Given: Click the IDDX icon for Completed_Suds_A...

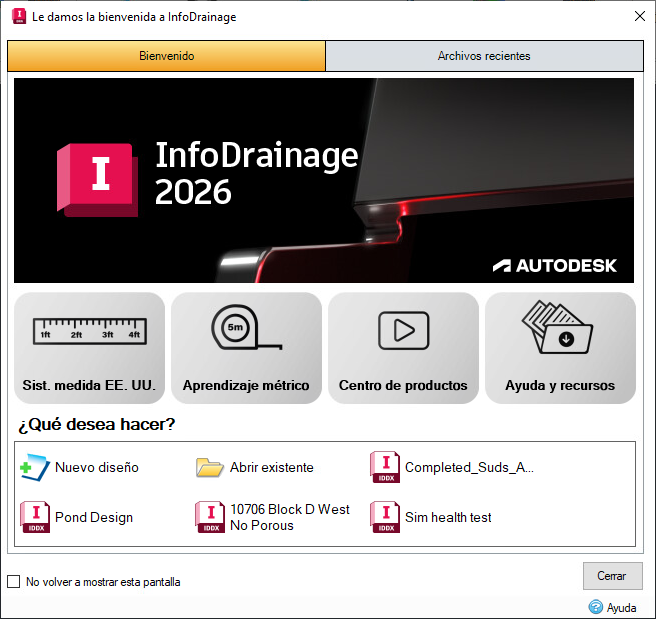Looking at the screenshot, I should [x=385, y=467].
